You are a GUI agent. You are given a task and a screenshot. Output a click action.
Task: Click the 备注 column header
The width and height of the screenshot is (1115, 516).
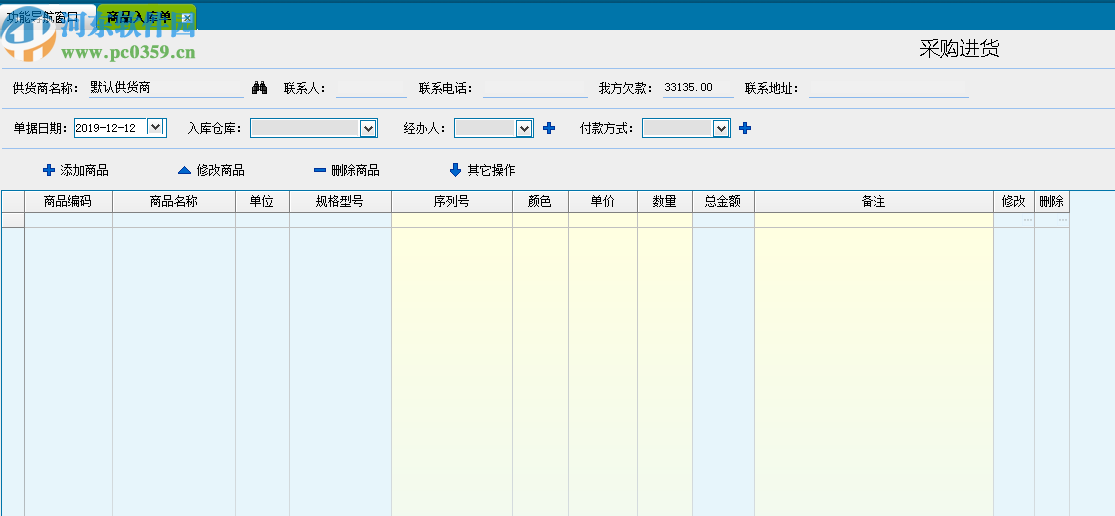pyautogui.click(x=874, y=202)
